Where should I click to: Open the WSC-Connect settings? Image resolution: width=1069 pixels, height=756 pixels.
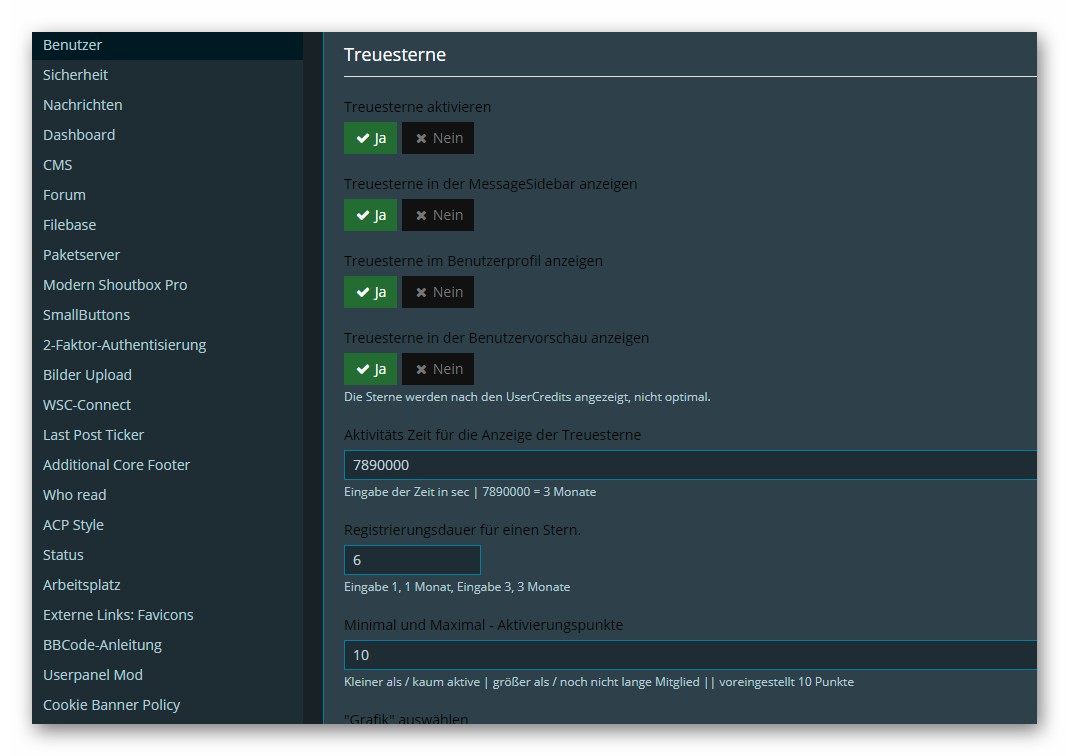click(87, 405)
